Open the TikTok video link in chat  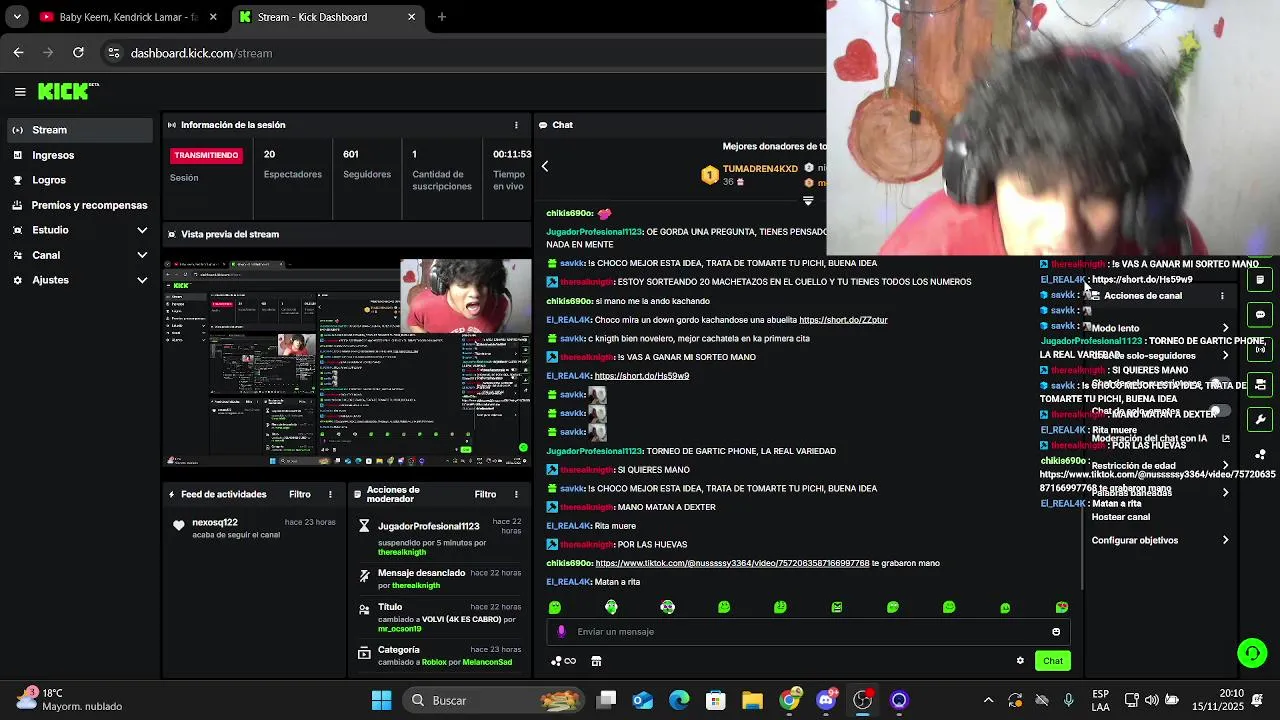(732, 563)
